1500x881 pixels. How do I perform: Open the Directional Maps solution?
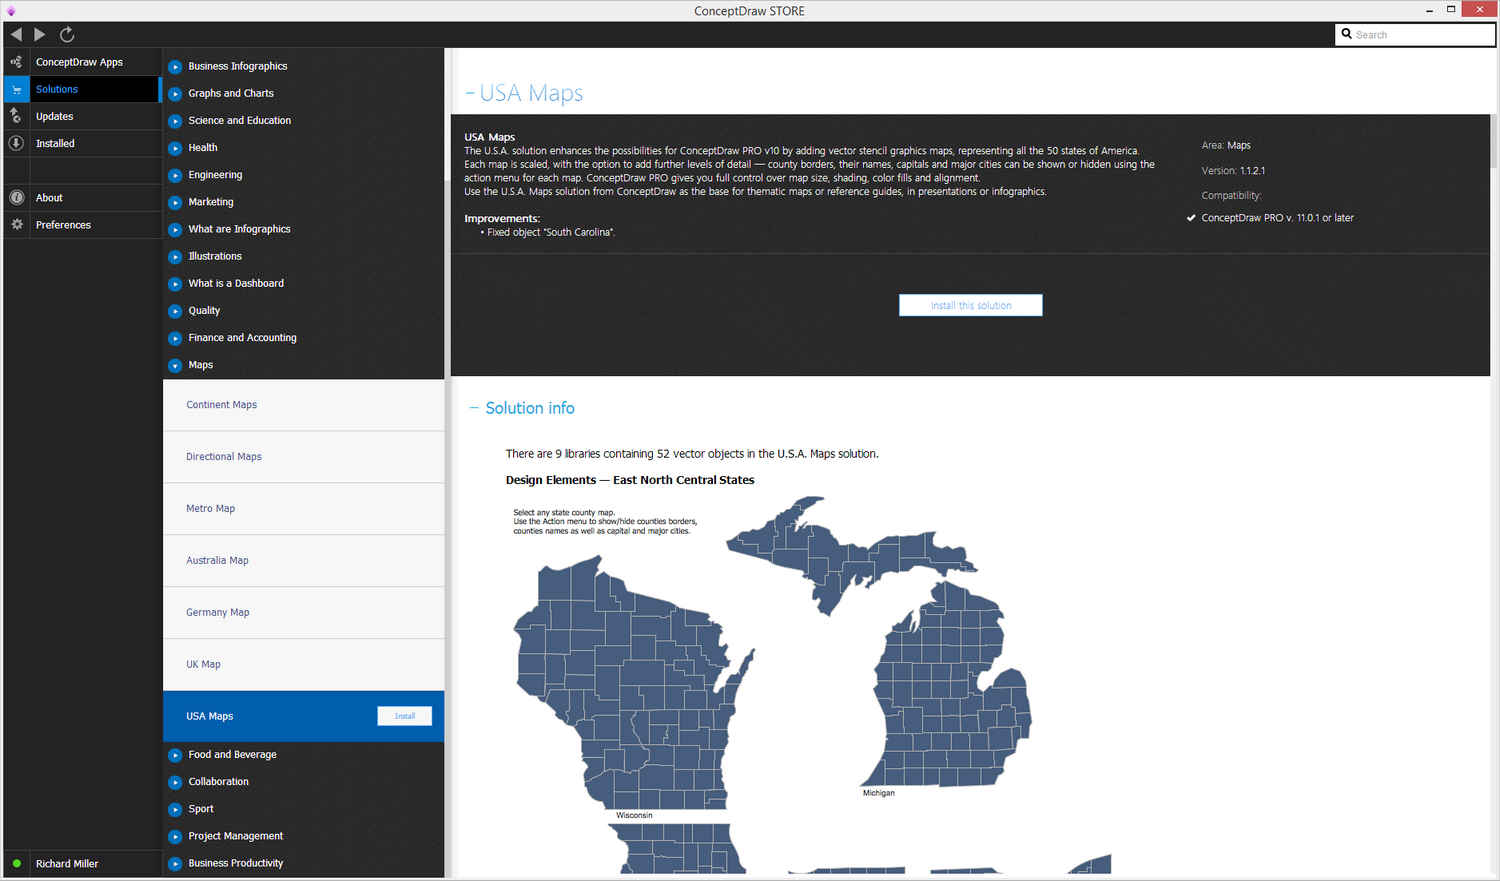tap(303, 457)
